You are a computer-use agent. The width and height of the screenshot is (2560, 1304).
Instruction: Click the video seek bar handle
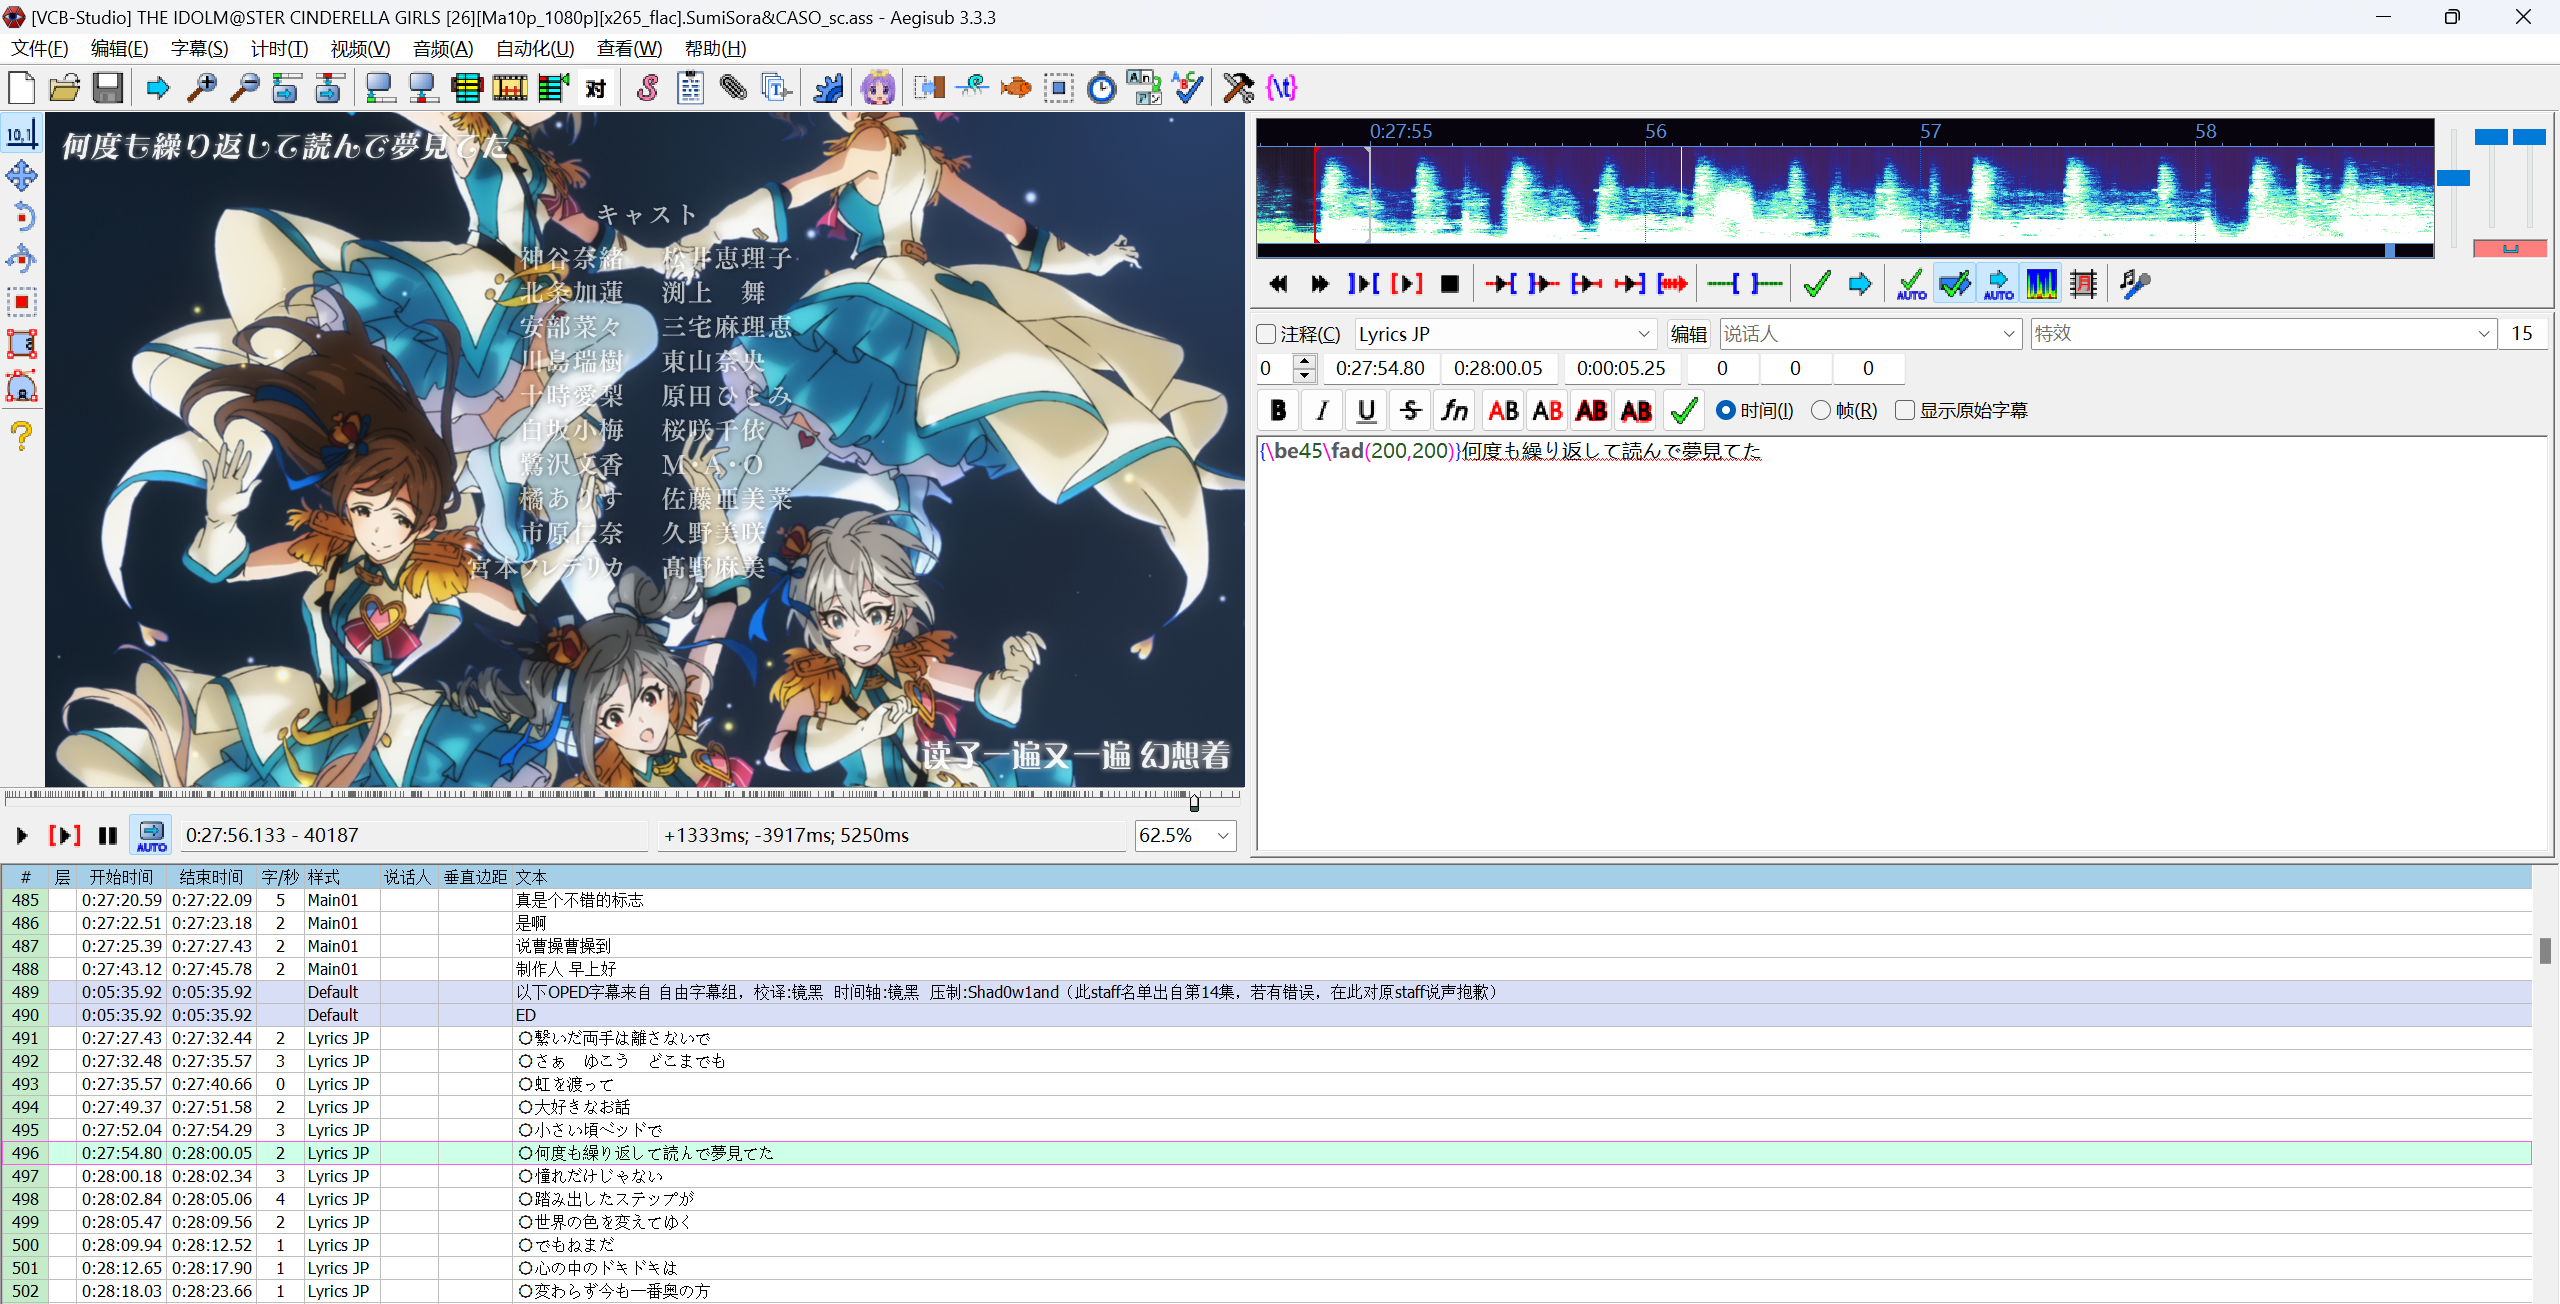click(x=1194, y=803)
